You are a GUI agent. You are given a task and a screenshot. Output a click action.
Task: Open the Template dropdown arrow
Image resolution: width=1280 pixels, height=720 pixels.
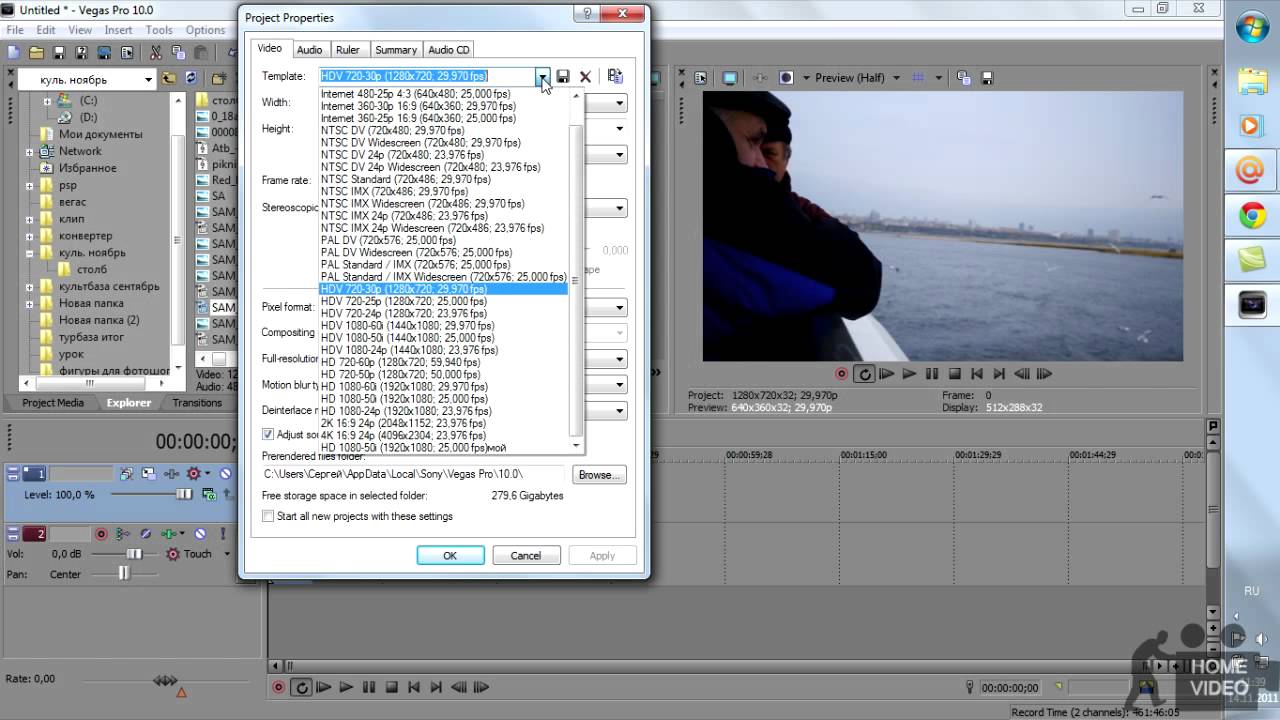pyautogui.click(x=542, y=76)
